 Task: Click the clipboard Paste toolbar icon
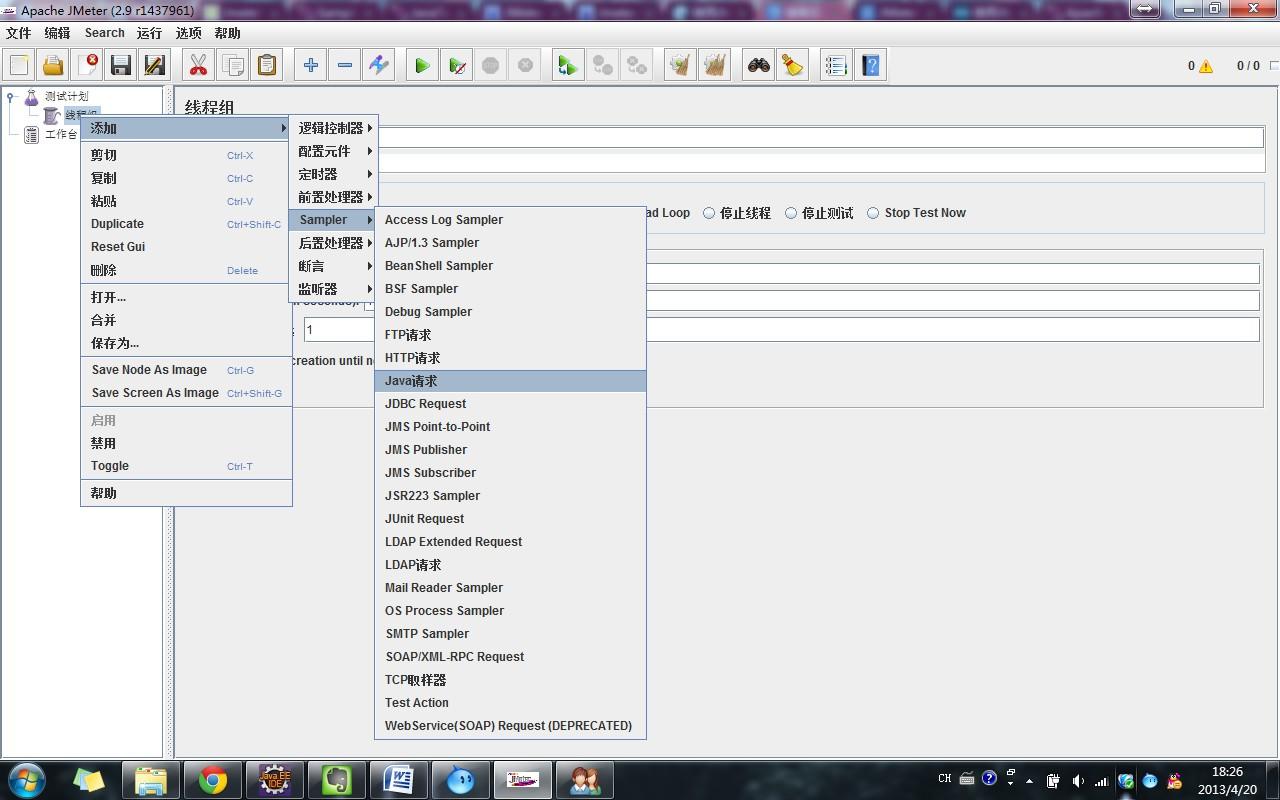click(x=267, y=66)
